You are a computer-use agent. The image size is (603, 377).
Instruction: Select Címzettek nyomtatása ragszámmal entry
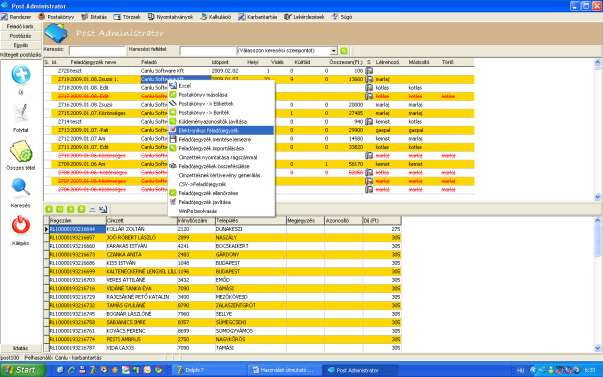[221, 157]
